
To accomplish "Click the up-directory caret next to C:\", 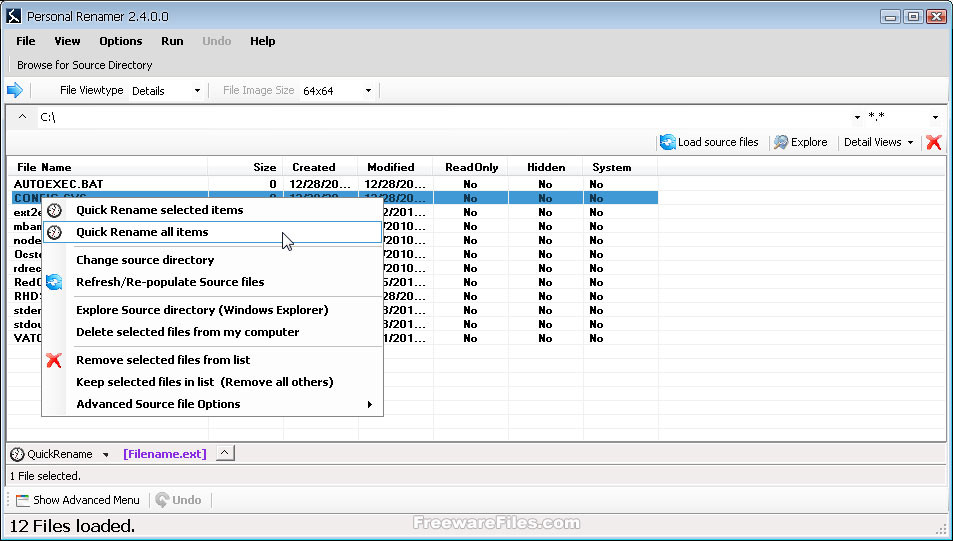I will coord(22,117).
